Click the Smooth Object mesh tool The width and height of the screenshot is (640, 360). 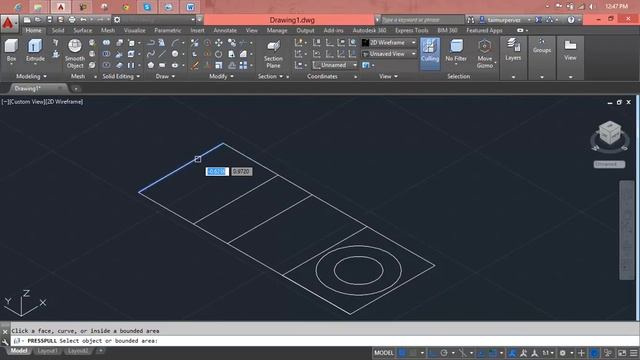pos(75,53)
